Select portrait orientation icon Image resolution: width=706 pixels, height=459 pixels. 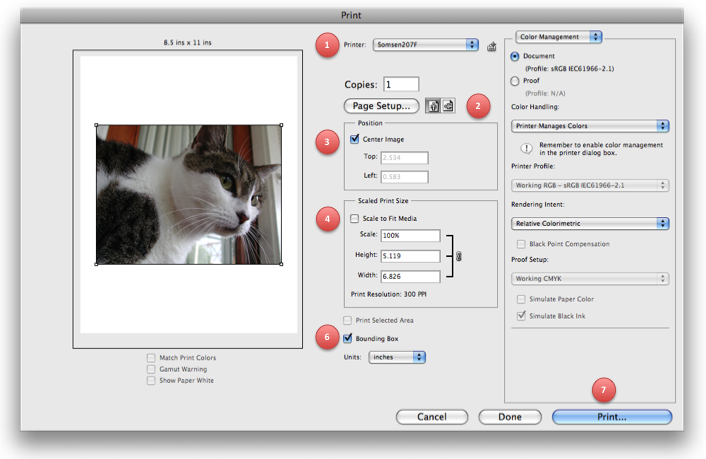coord(433,106)
